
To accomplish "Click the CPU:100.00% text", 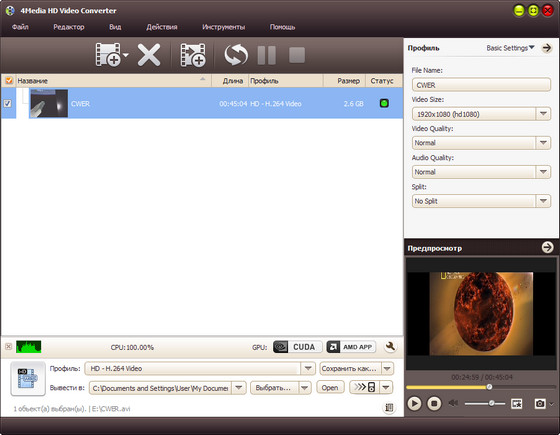I will pos(132,347).
